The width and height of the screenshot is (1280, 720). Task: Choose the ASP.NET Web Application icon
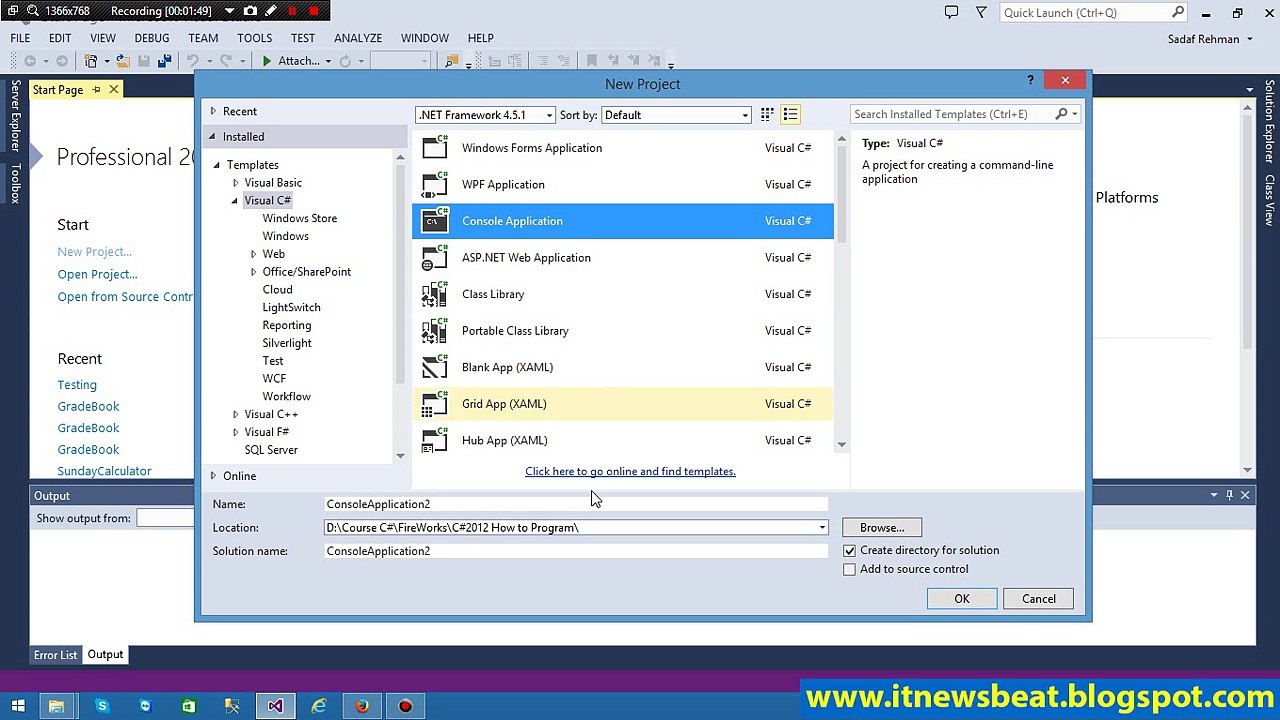click(435, 258)
